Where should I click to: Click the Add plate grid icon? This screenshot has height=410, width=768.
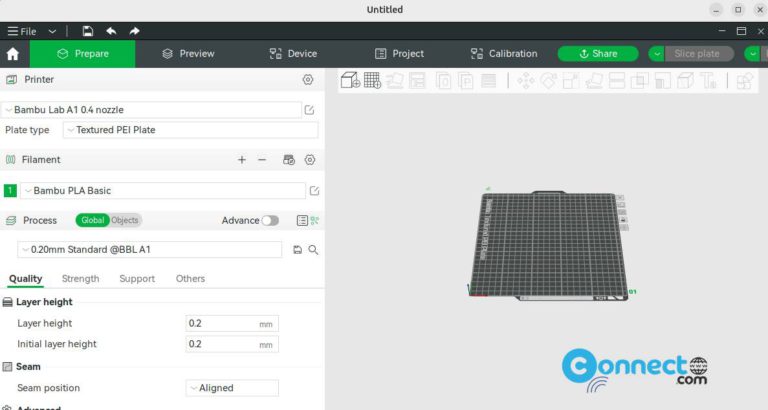click(x=372, y=80)
